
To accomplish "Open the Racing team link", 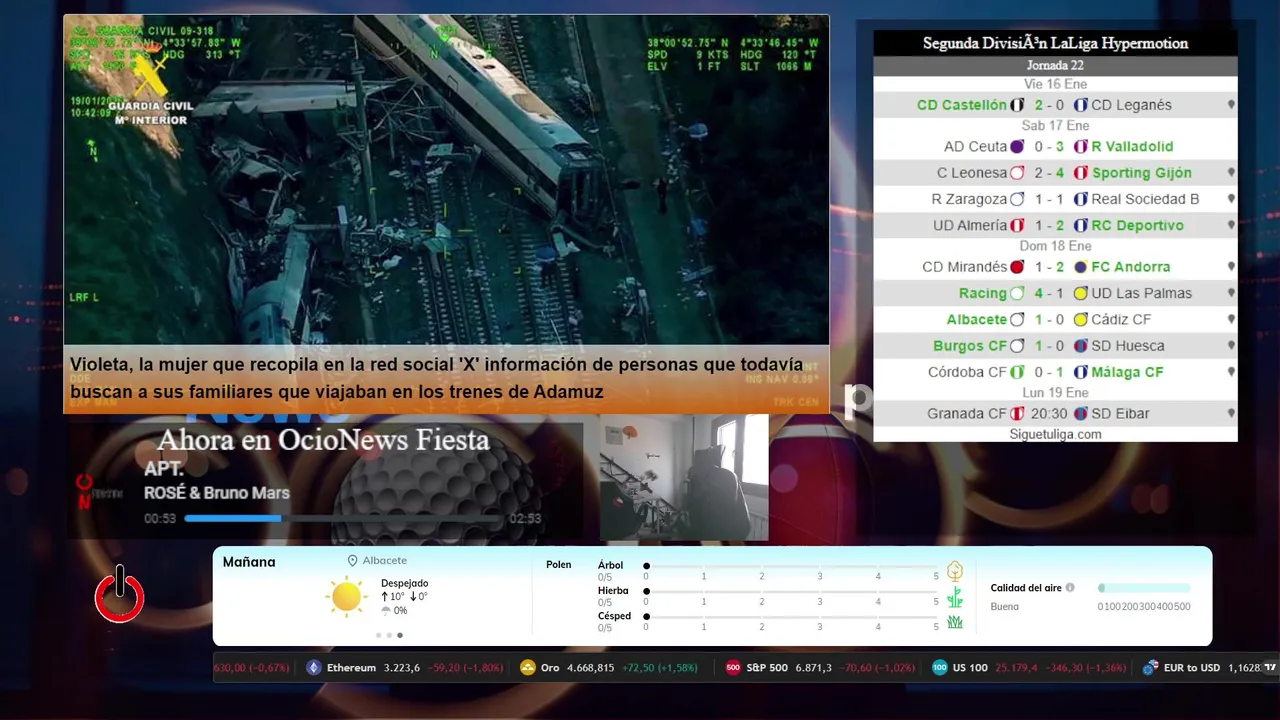I will pos(982,293).
